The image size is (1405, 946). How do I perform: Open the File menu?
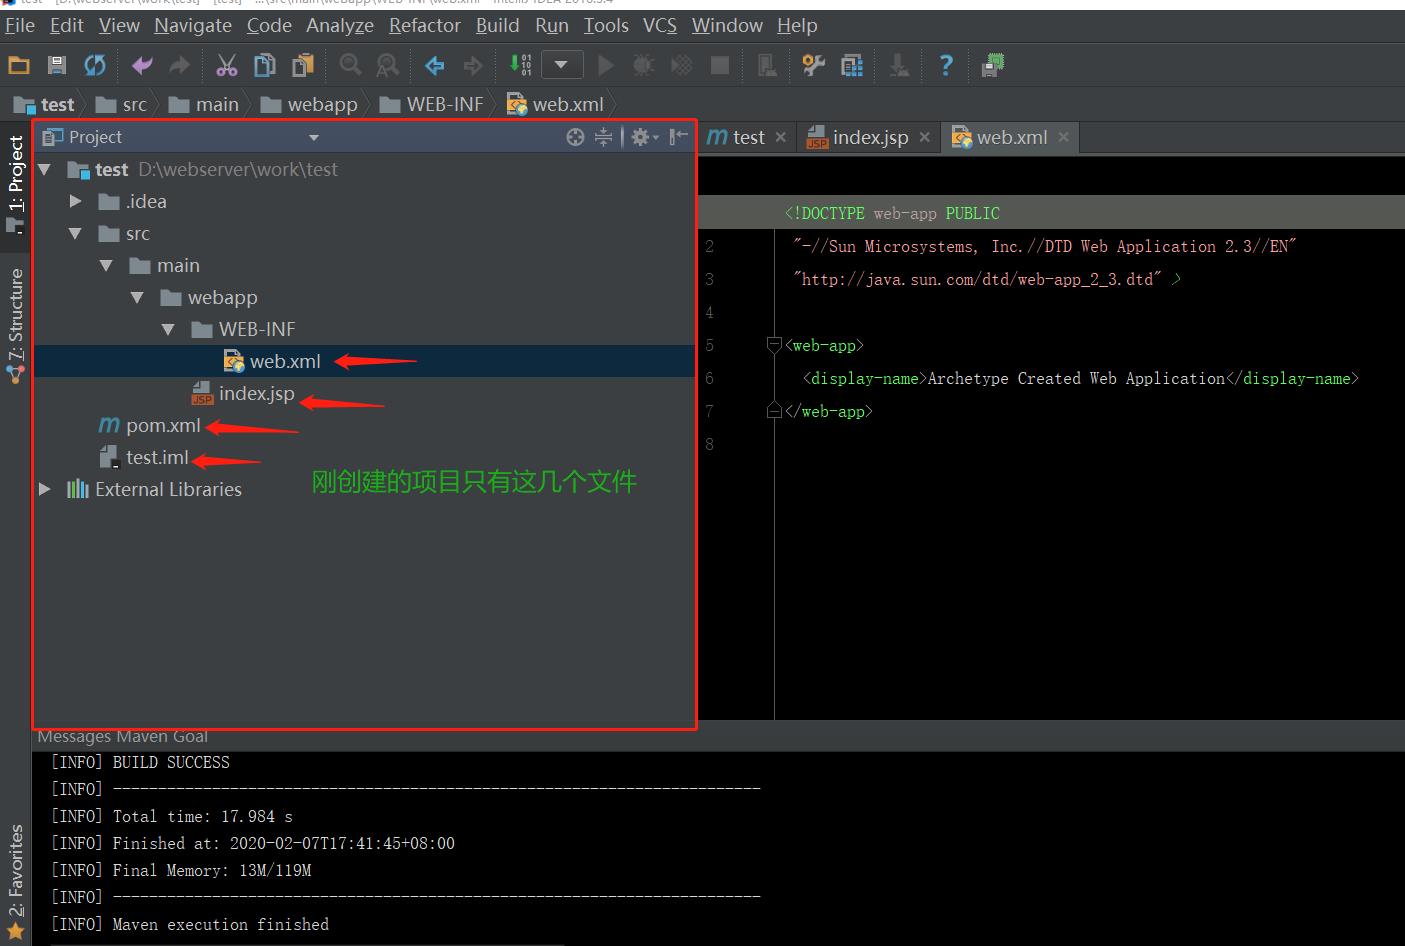[x=20, y=26]
